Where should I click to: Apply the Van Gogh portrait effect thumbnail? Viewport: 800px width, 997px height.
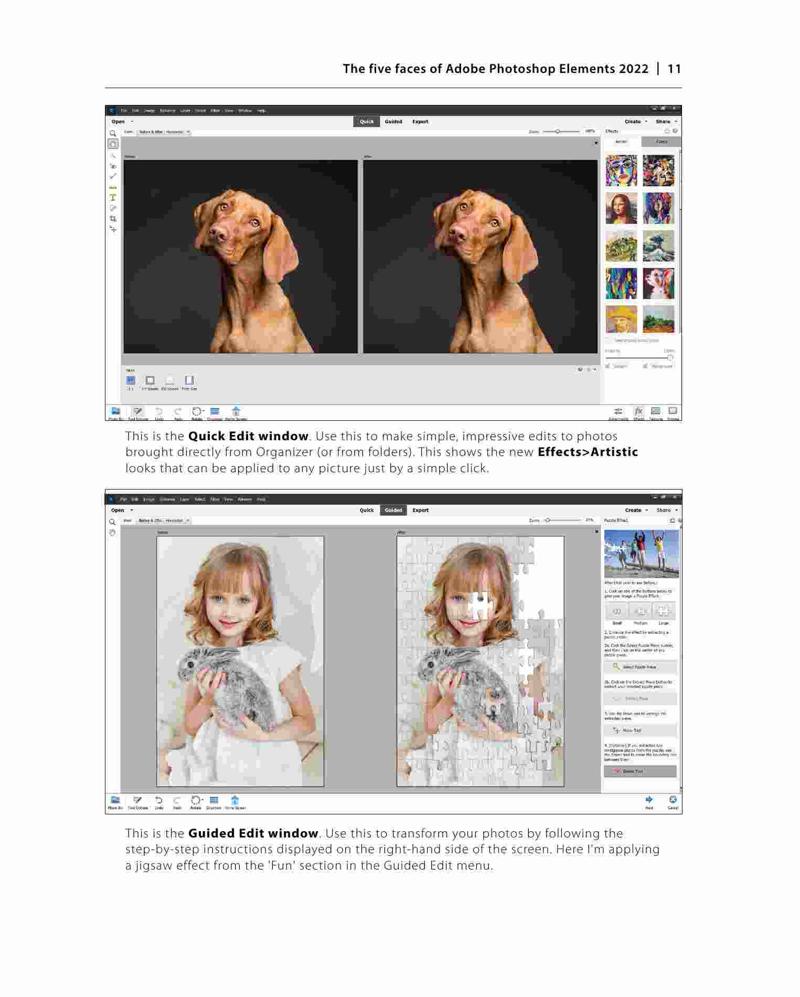pos(621,319)
